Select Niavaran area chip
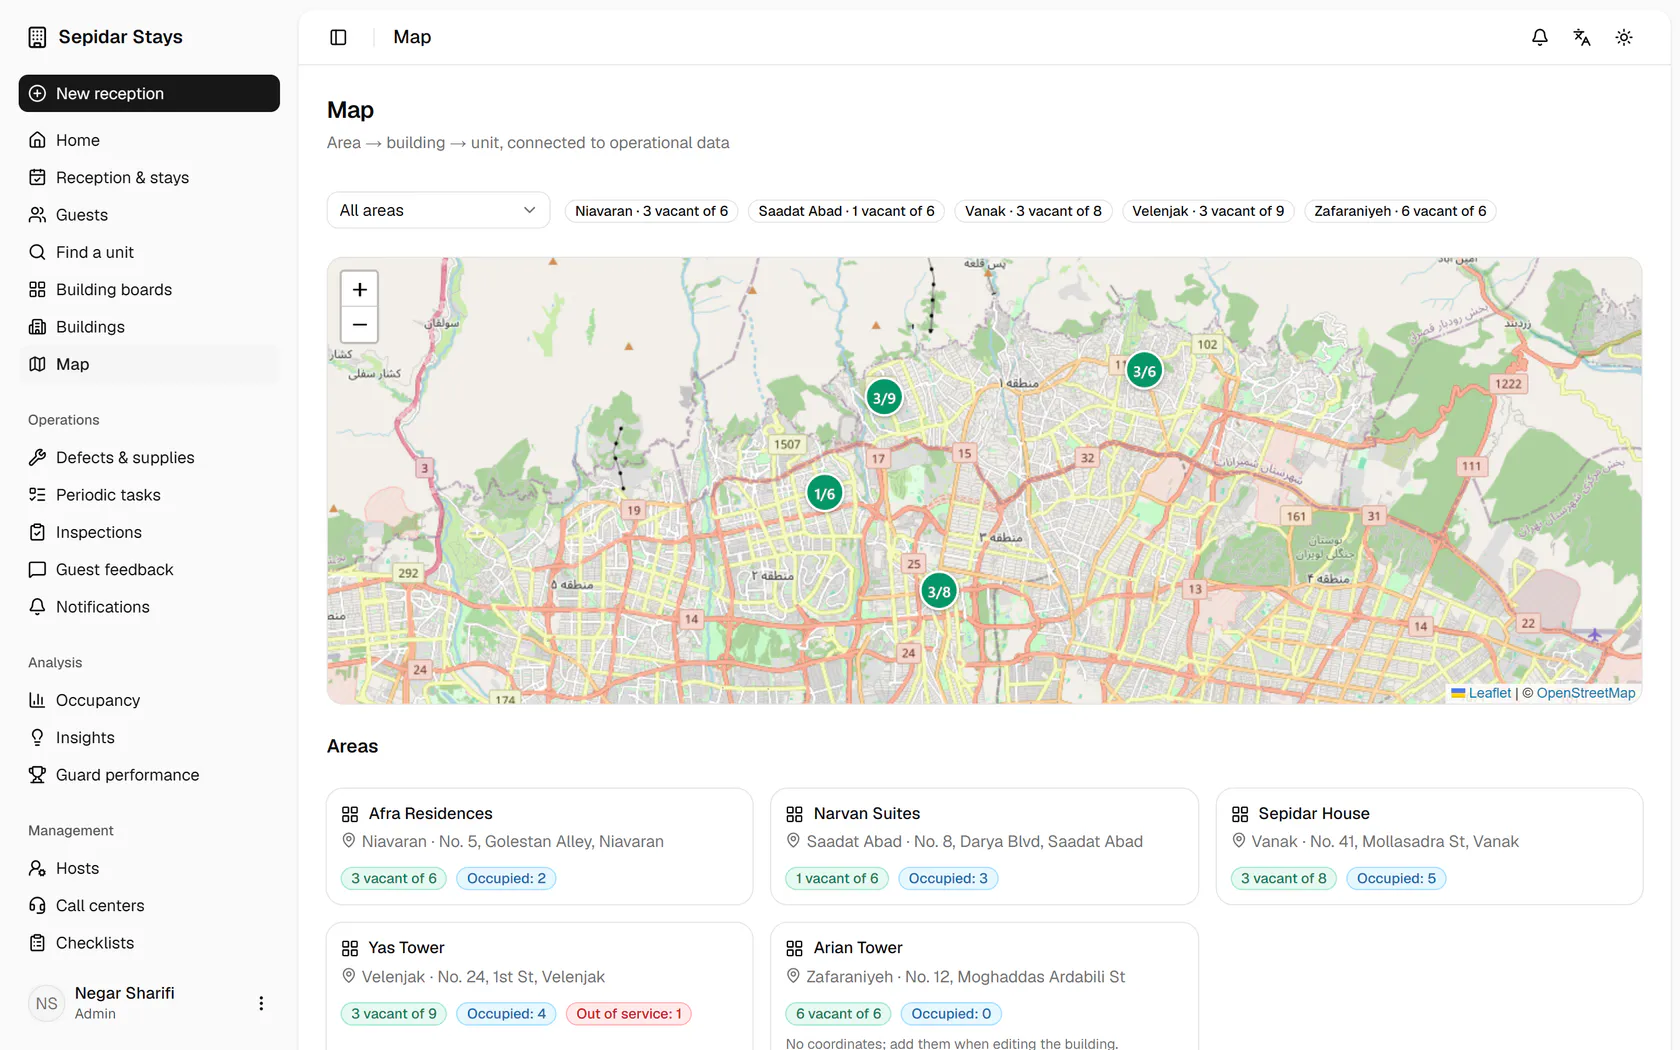 651,211
